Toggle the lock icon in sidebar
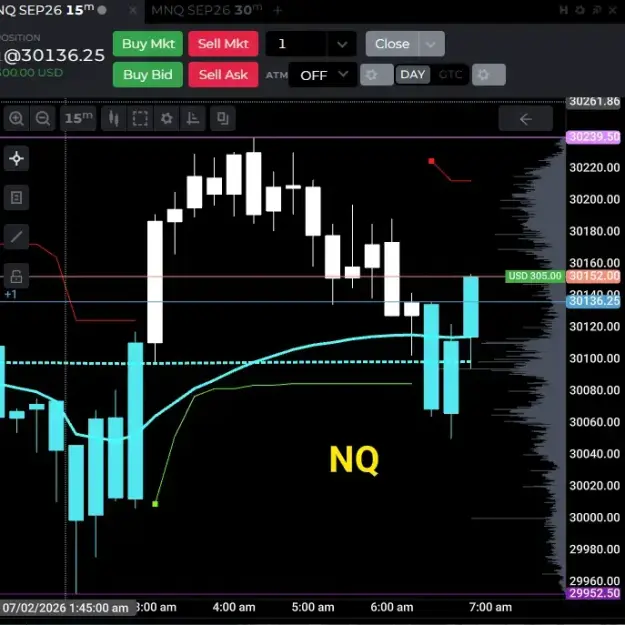The width and height of the screenshot is (625, 625). 16,276
